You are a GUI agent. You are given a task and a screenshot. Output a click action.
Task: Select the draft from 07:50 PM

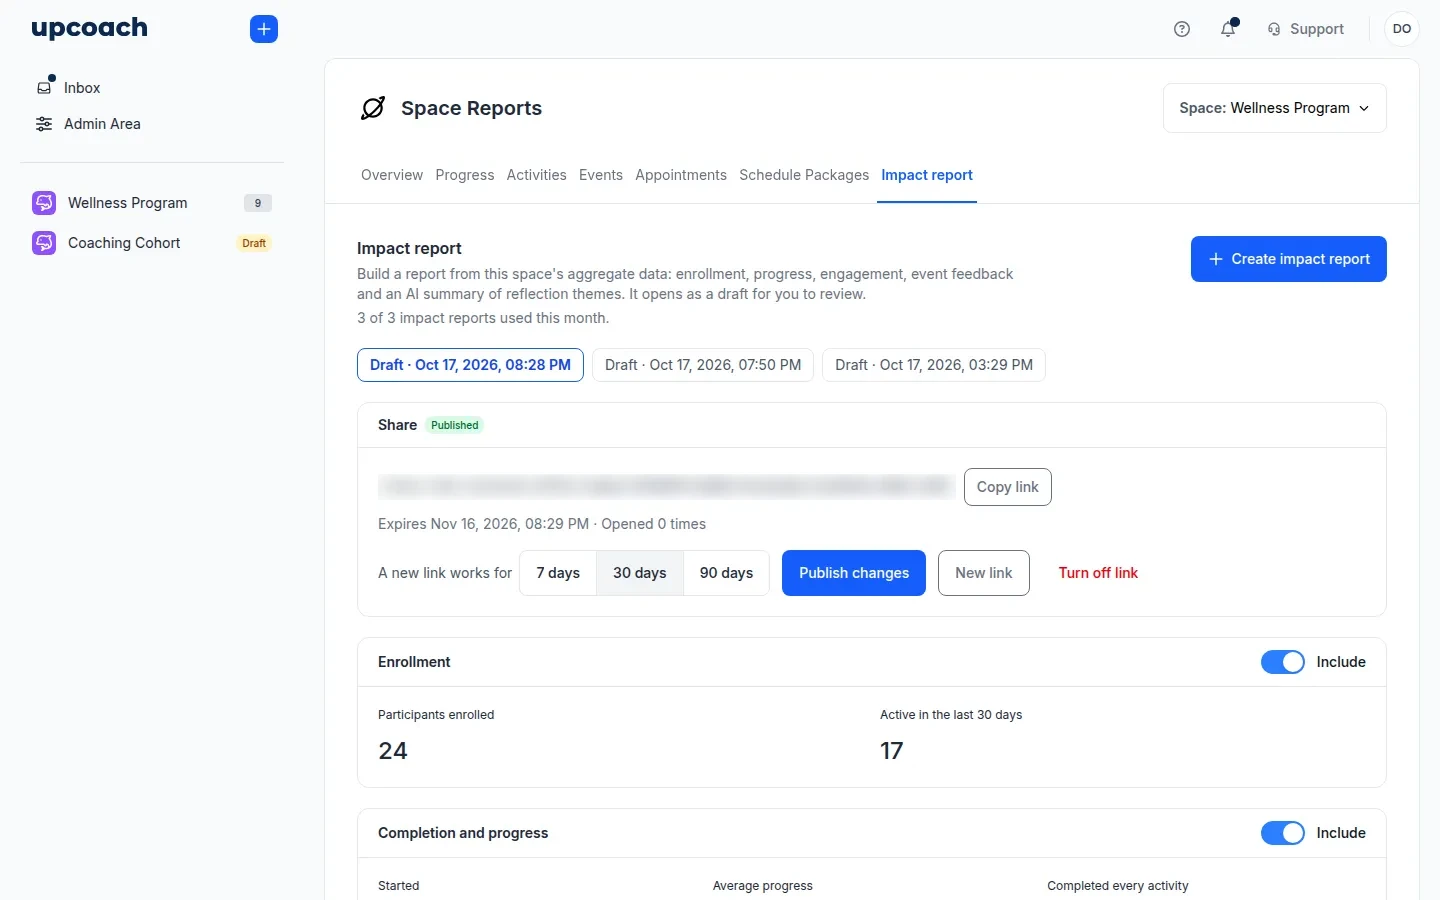(703, 365)
